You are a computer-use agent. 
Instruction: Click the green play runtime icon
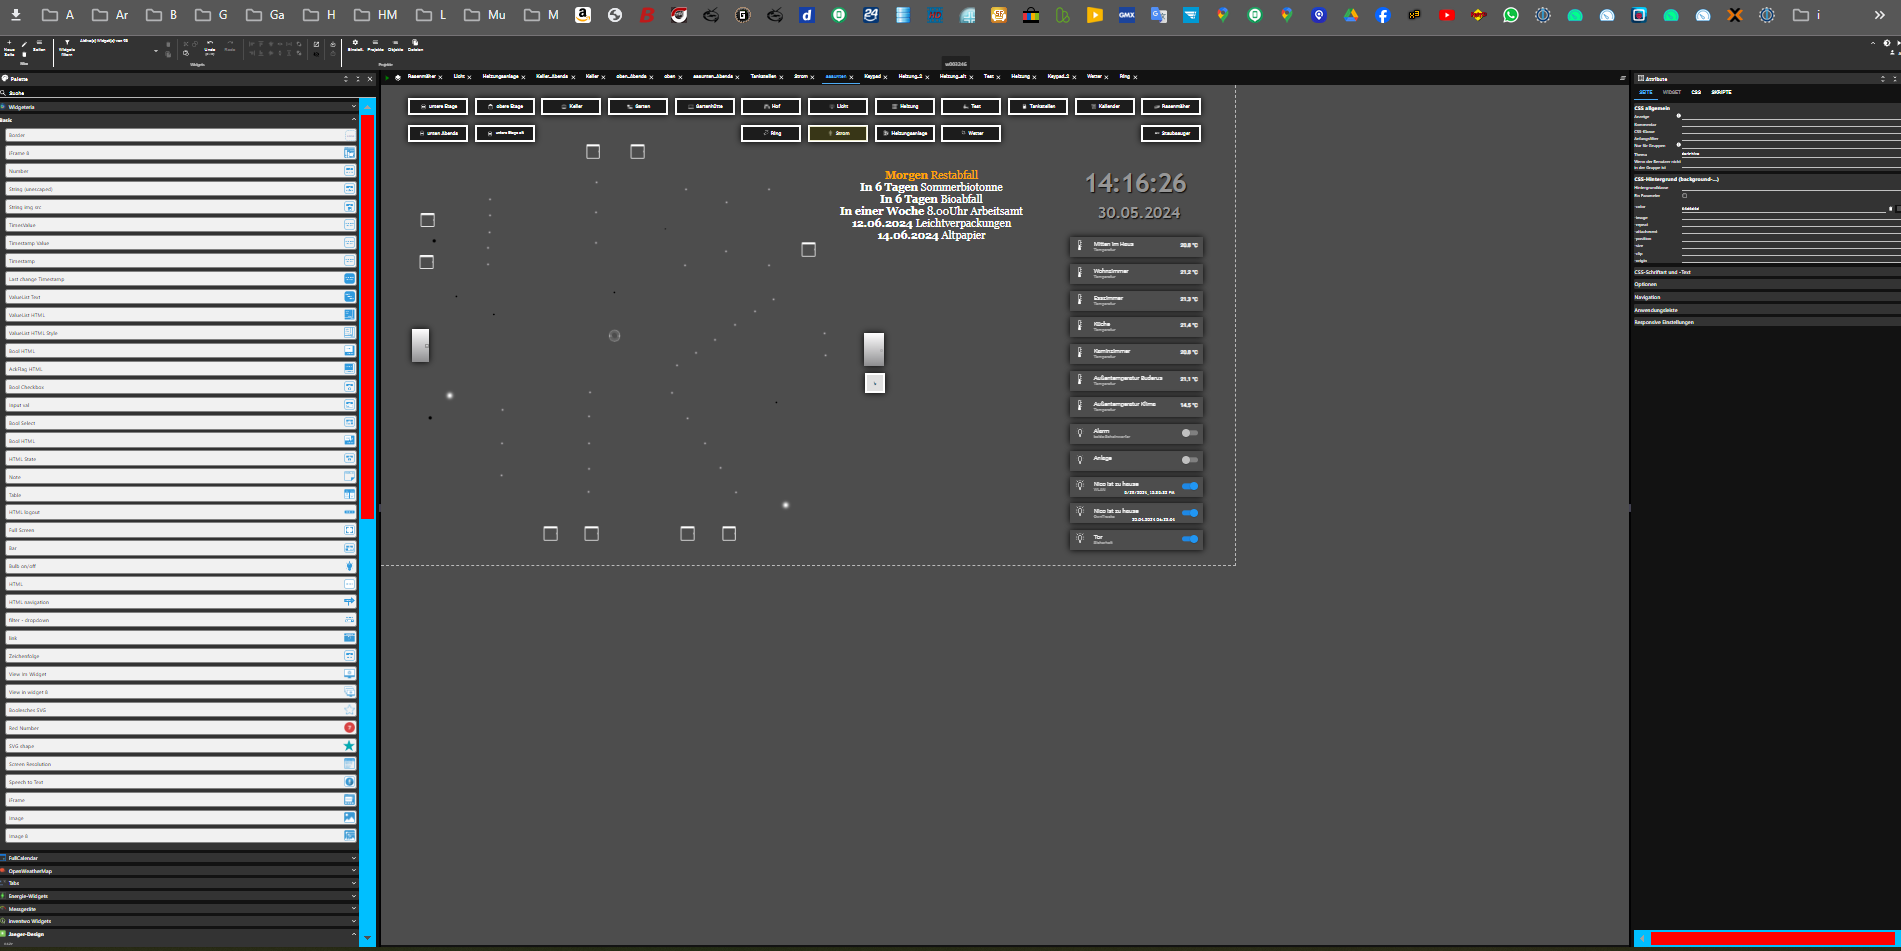[387, 77]
